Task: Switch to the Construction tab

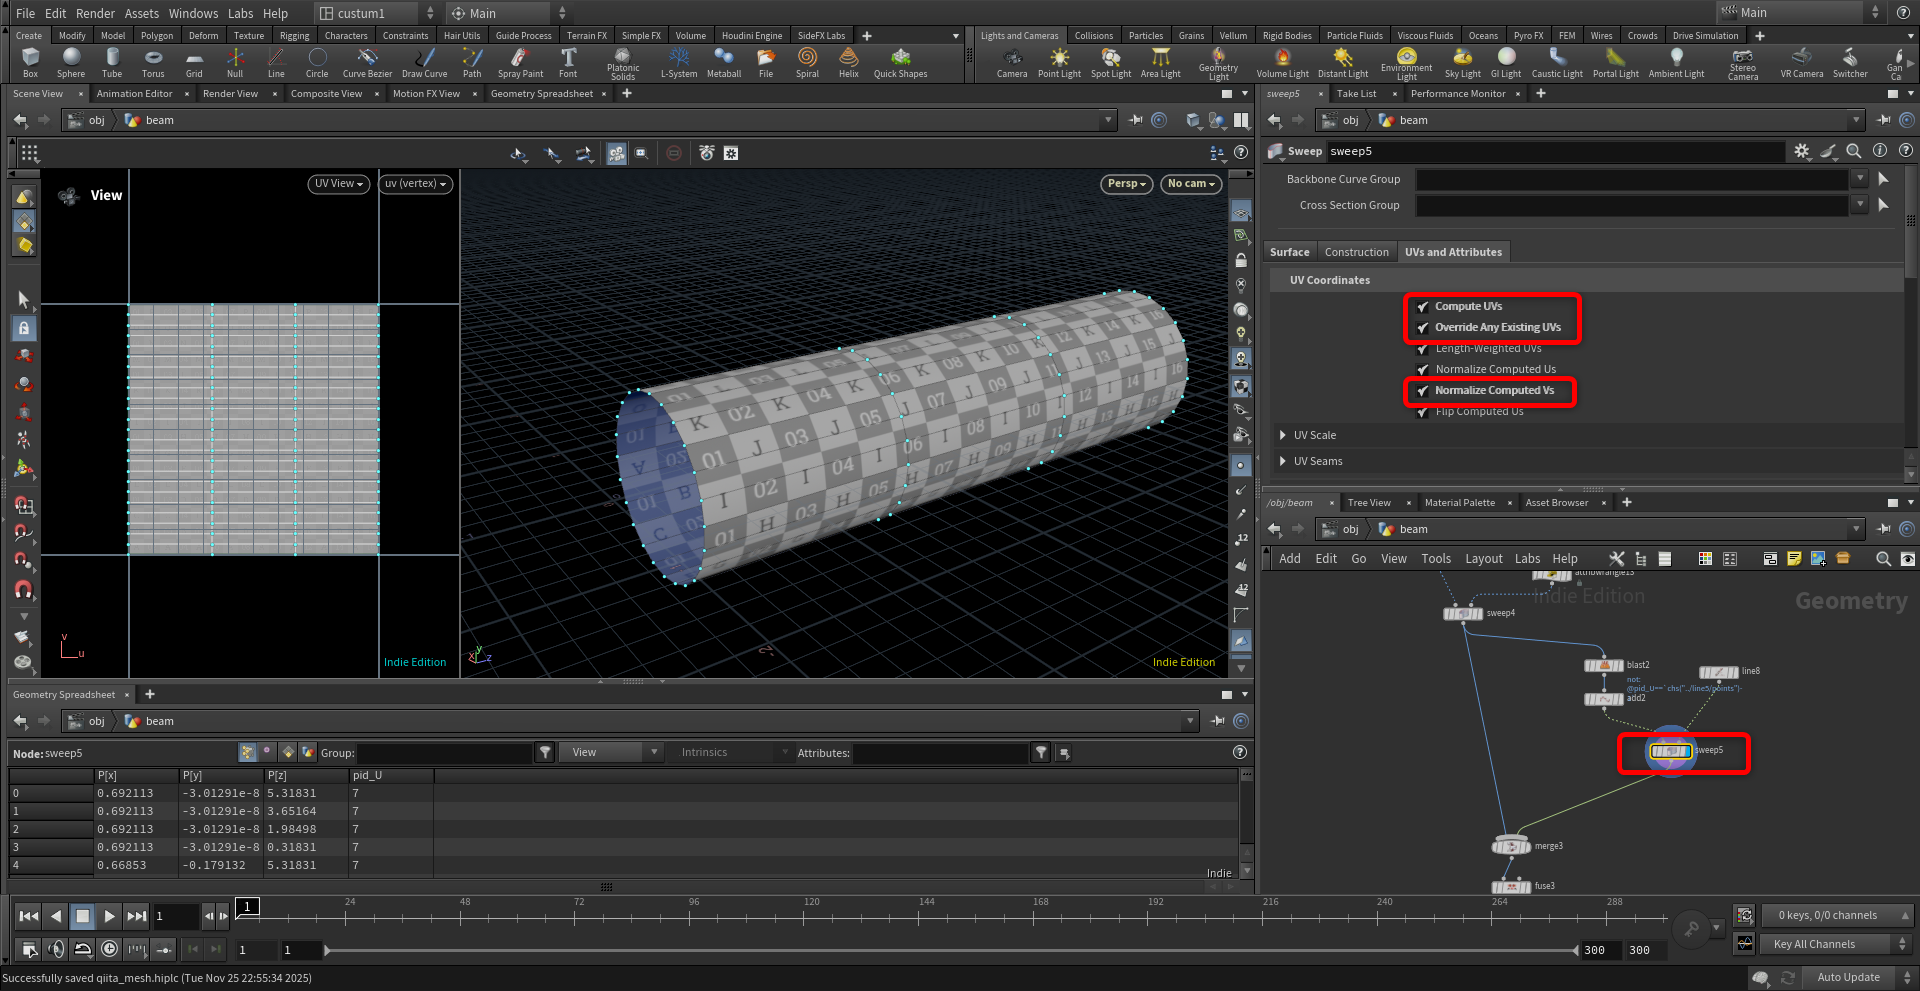Action: tap(1356, 252)
